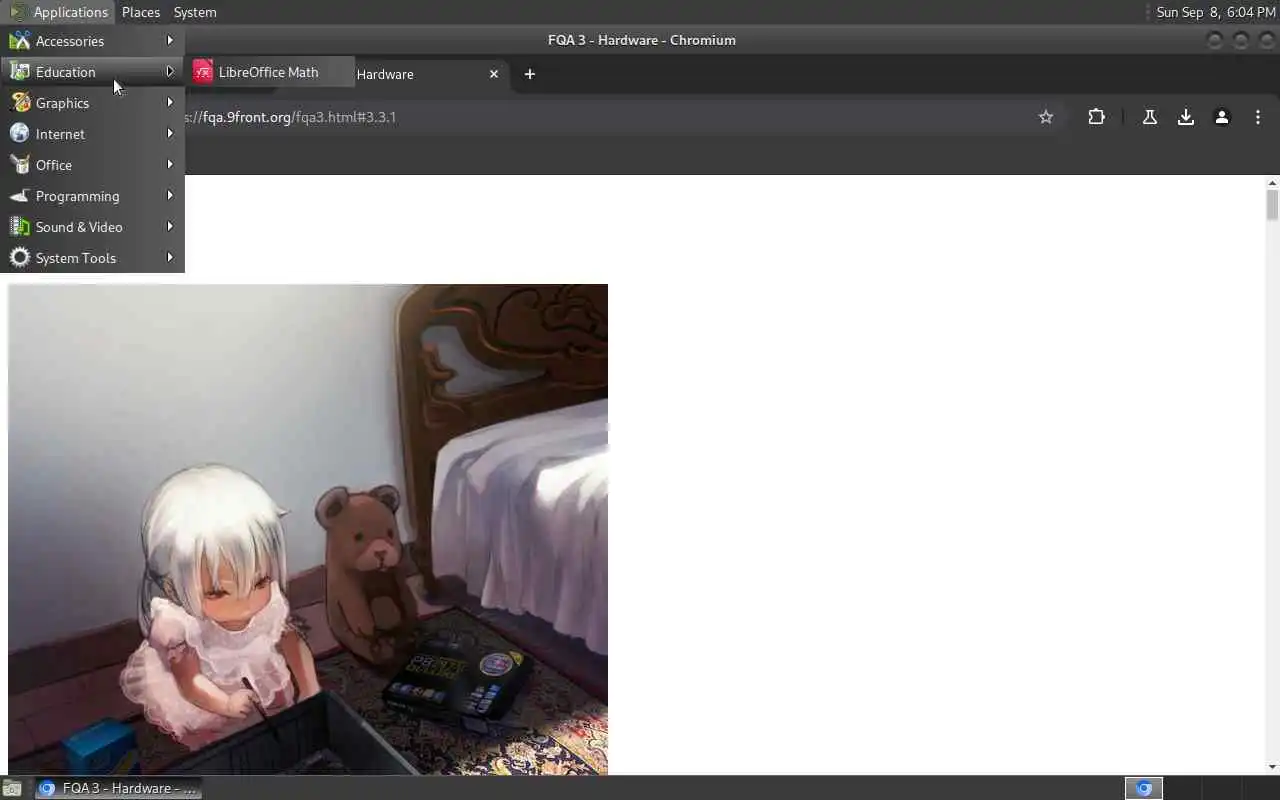Open the Chromium three-dot menu
This screenshot has height=800, width=1280.
1257,117
